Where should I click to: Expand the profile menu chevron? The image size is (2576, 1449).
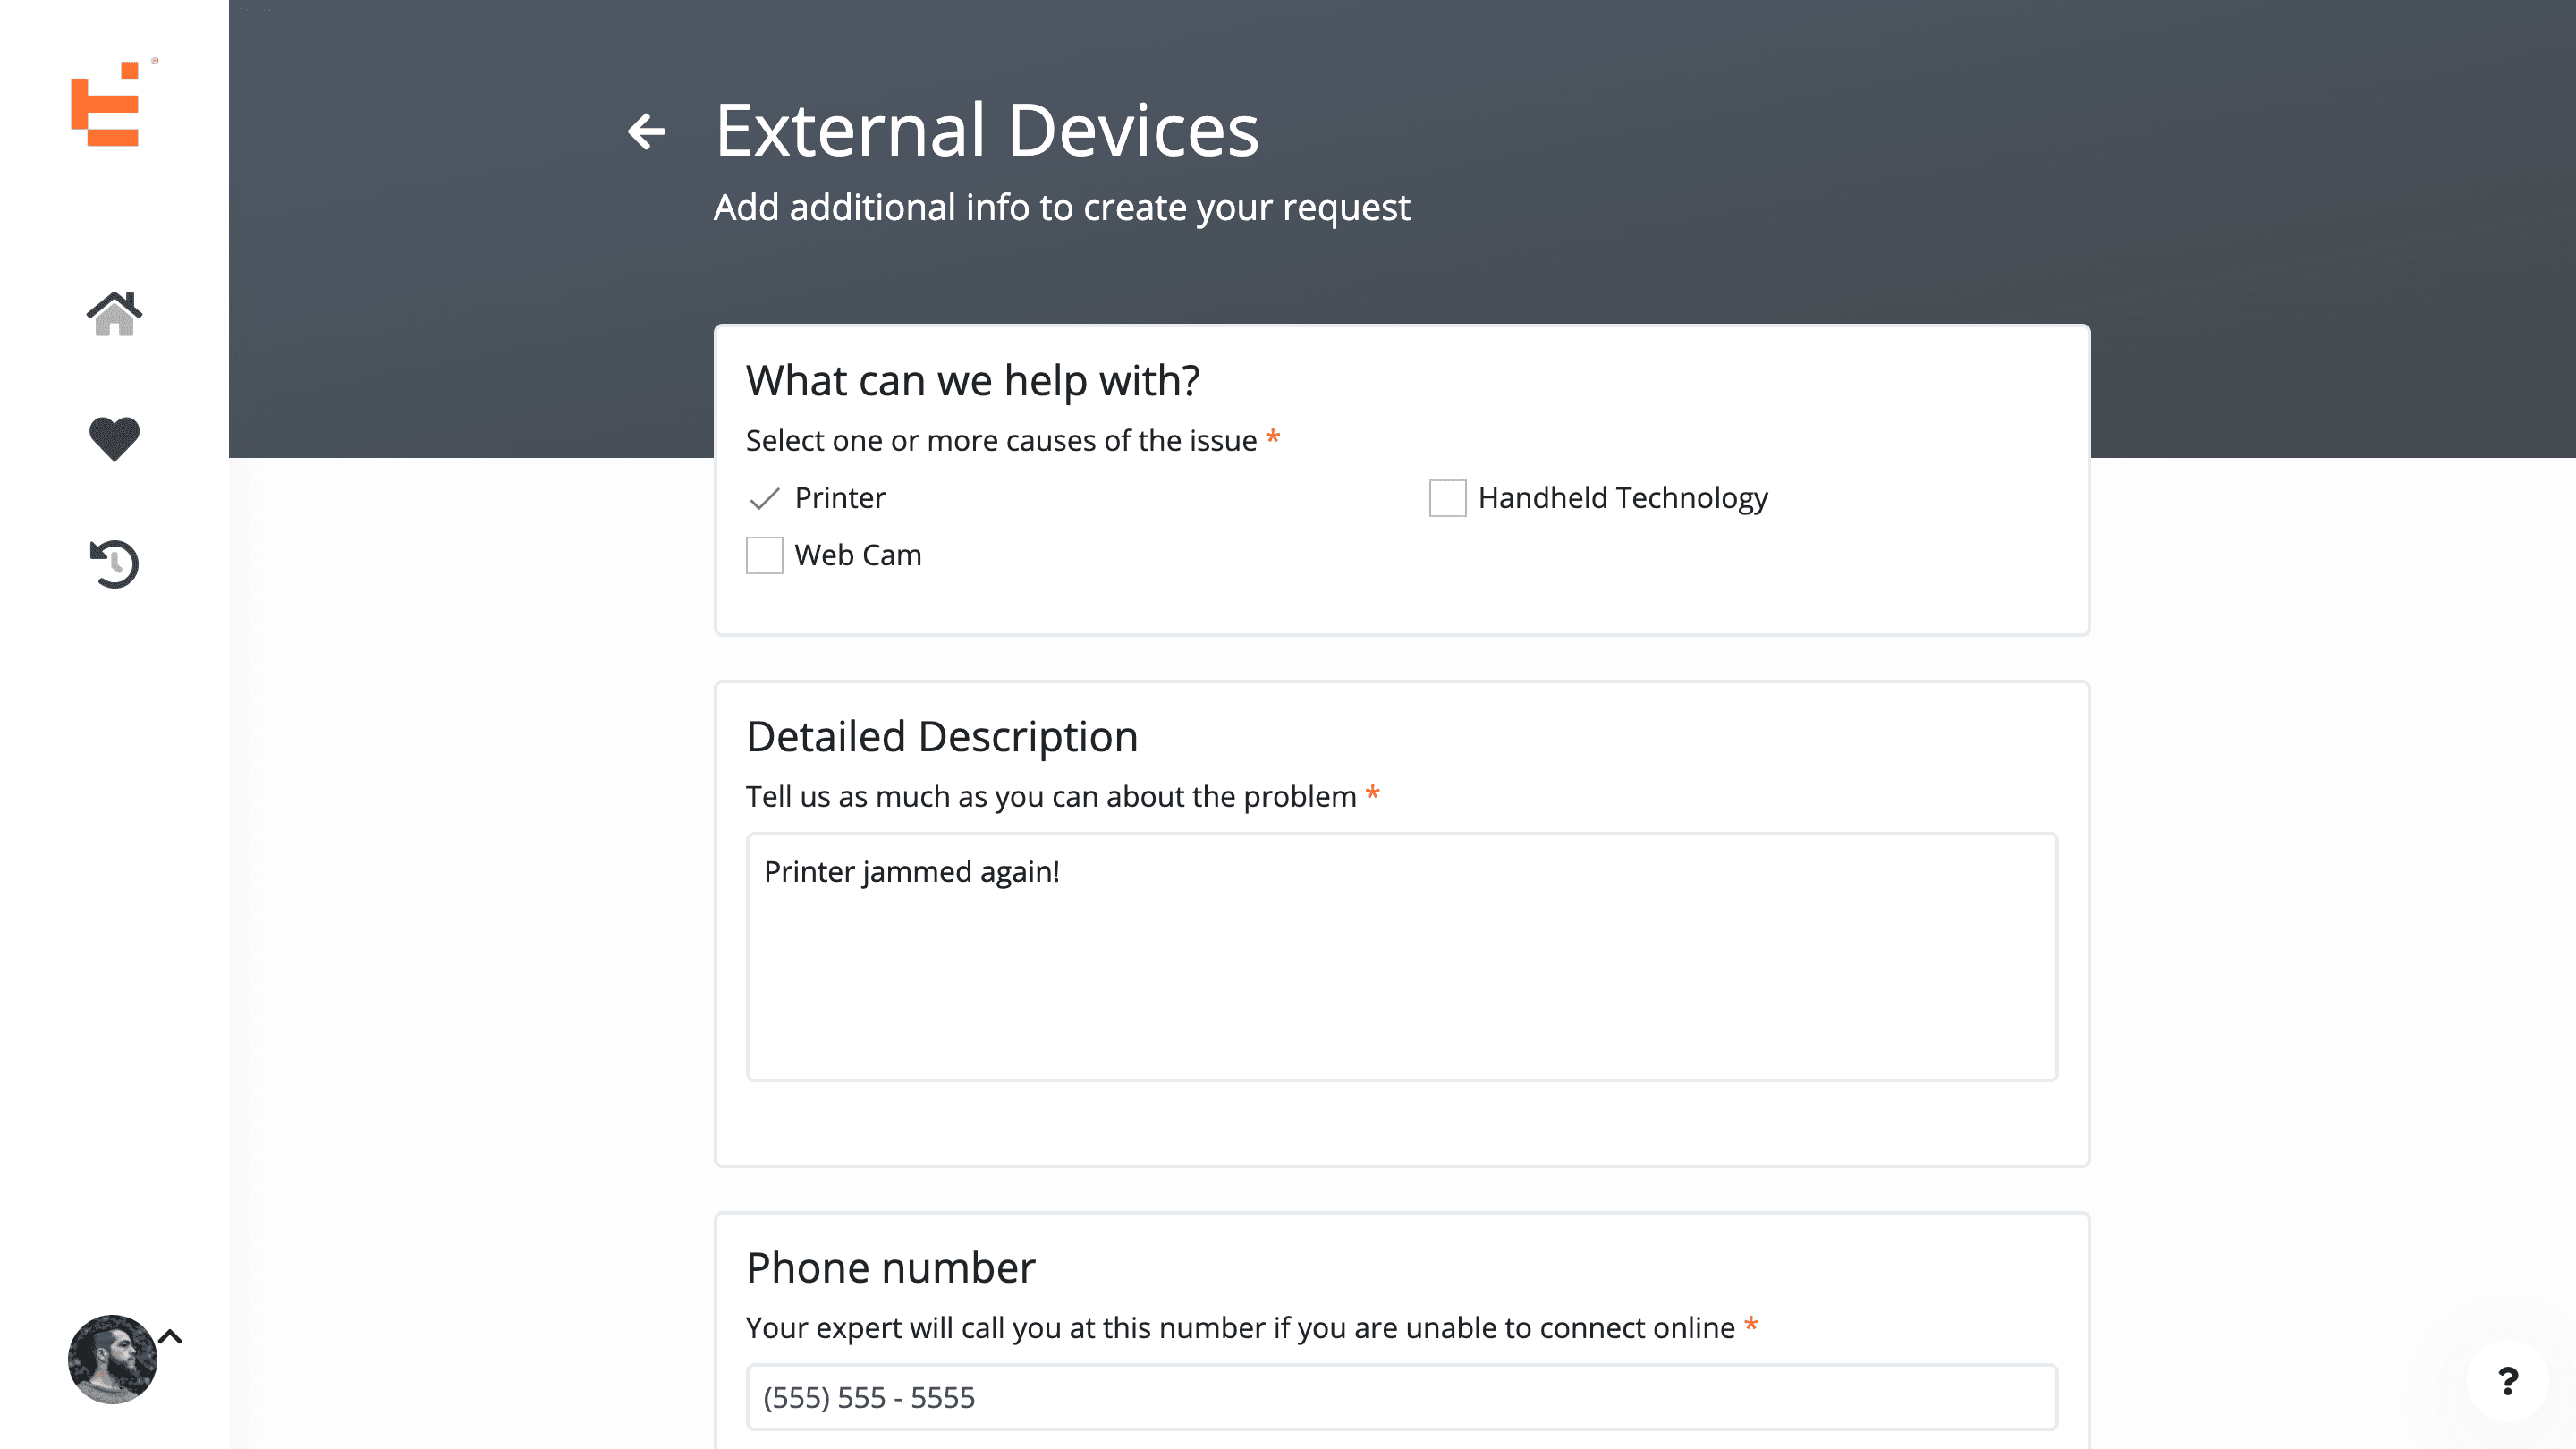point(171,1337)
